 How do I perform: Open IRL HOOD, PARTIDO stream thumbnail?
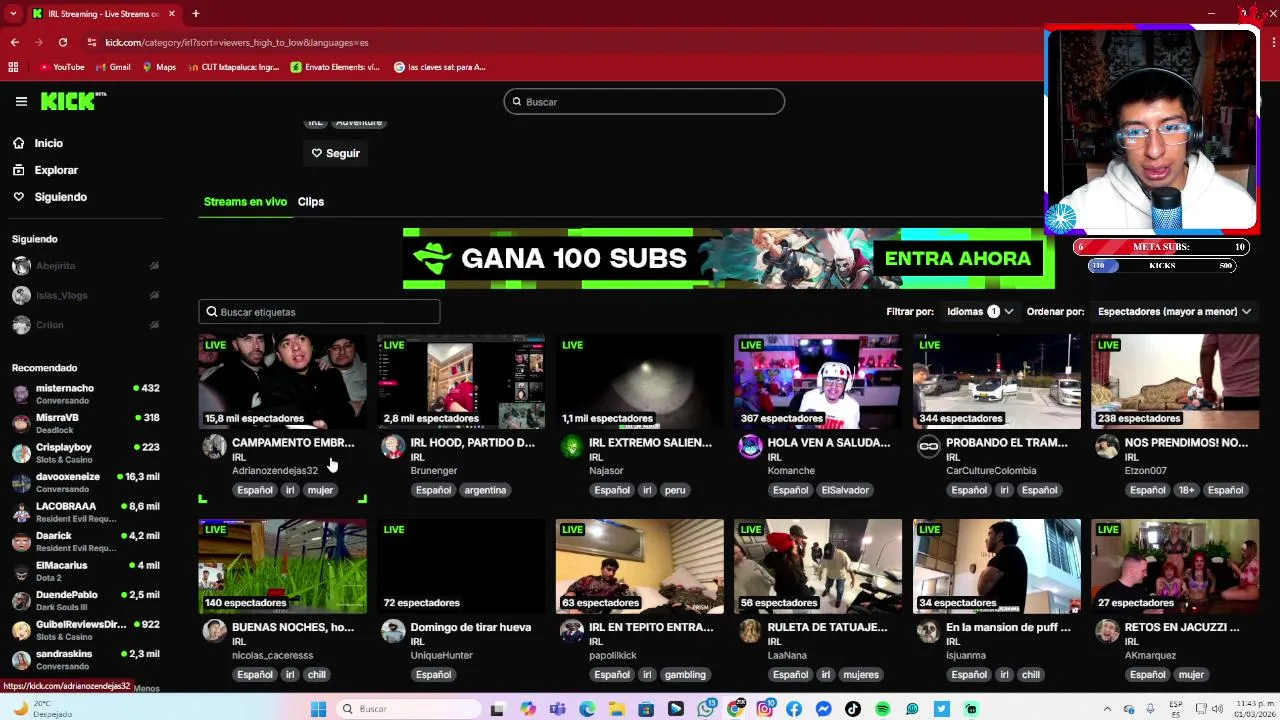[x=461, y=381]
